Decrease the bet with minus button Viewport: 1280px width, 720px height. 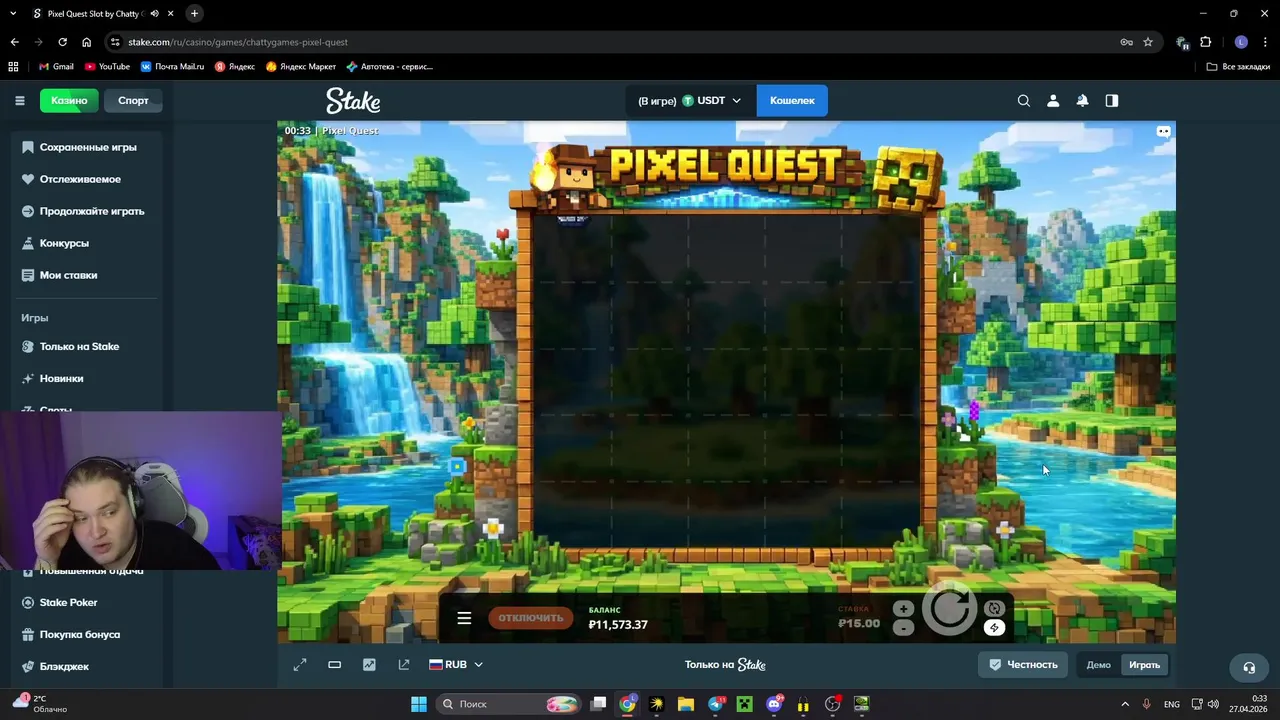(903, 628)
